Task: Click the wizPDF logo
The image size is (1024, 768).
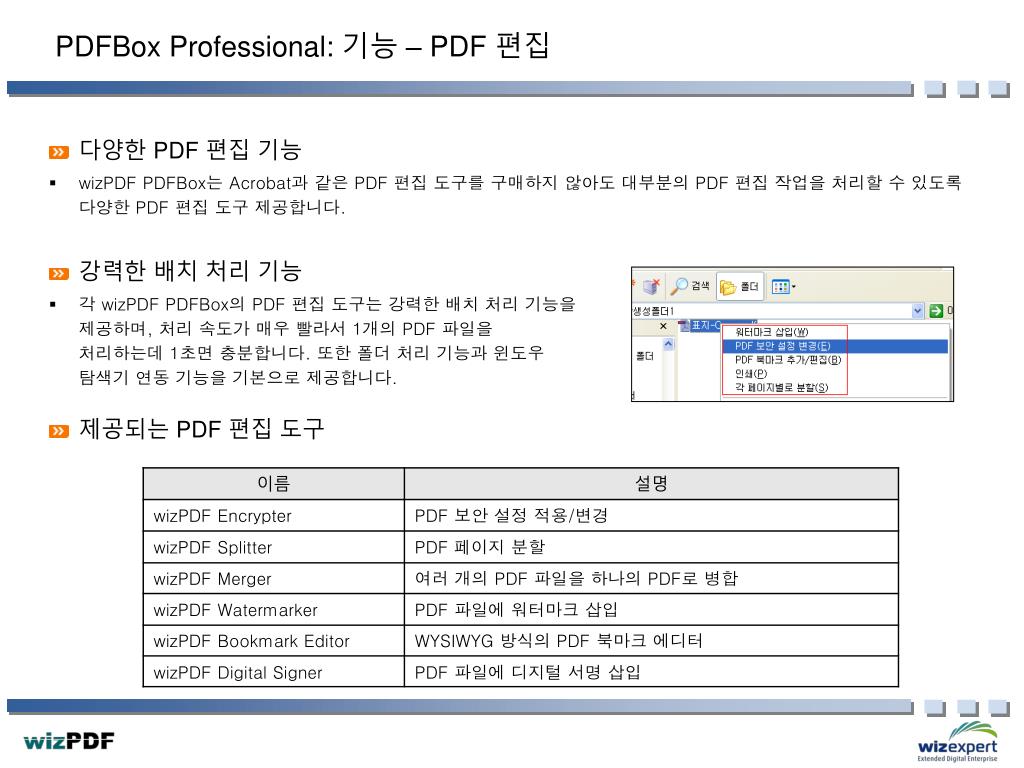Action: [69, 741]
